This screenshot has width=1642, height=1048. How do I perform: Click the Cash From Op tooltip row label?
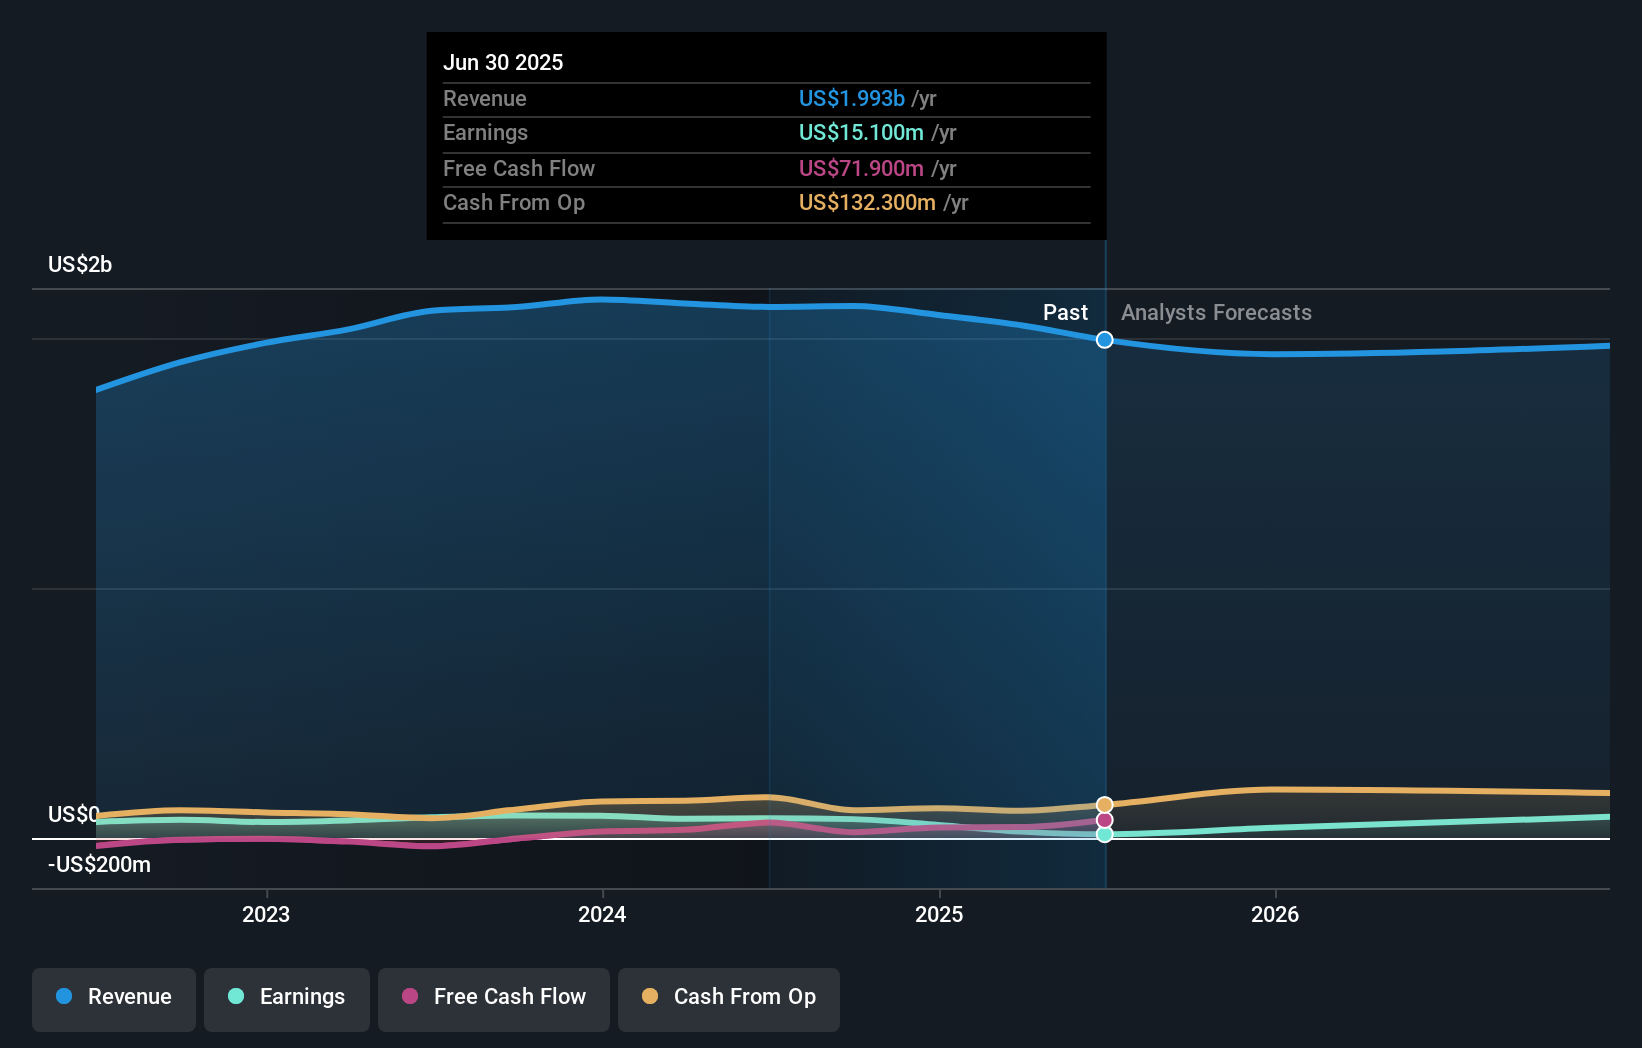pyautogui.click(x=514, y=202)
